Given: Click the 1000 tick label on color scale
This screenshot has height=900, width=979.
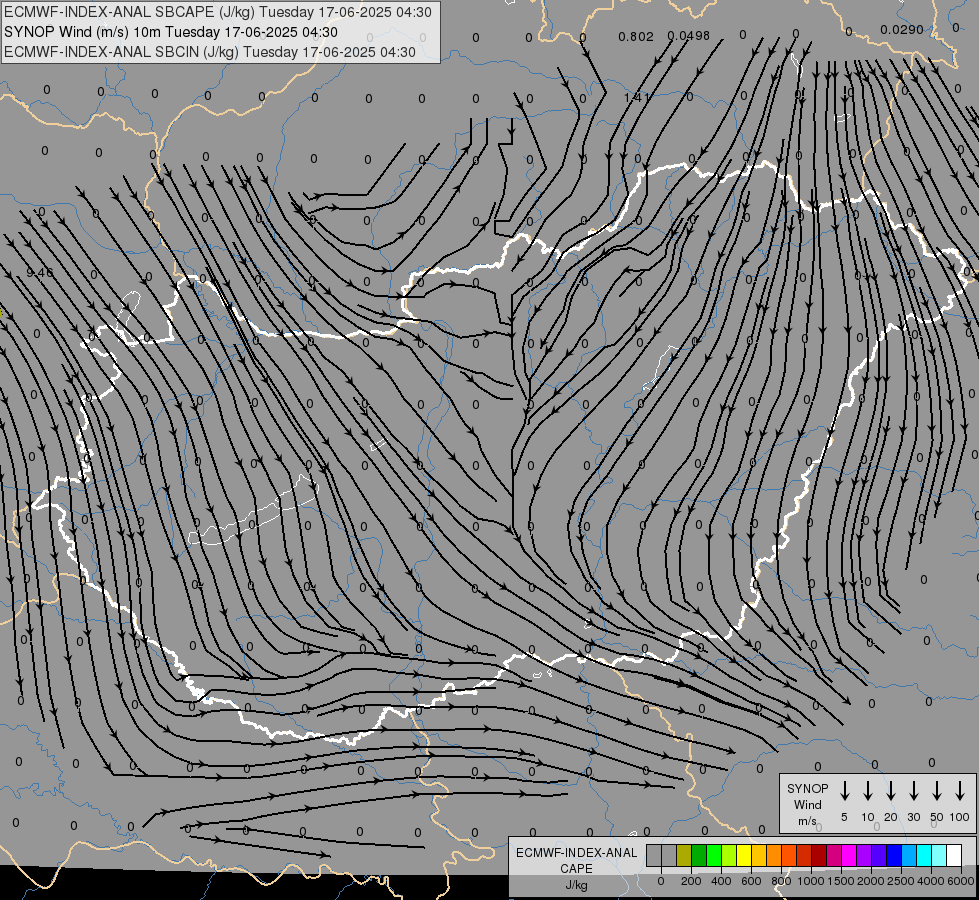Looking at the screenshot, I should (x=811, y=881).
